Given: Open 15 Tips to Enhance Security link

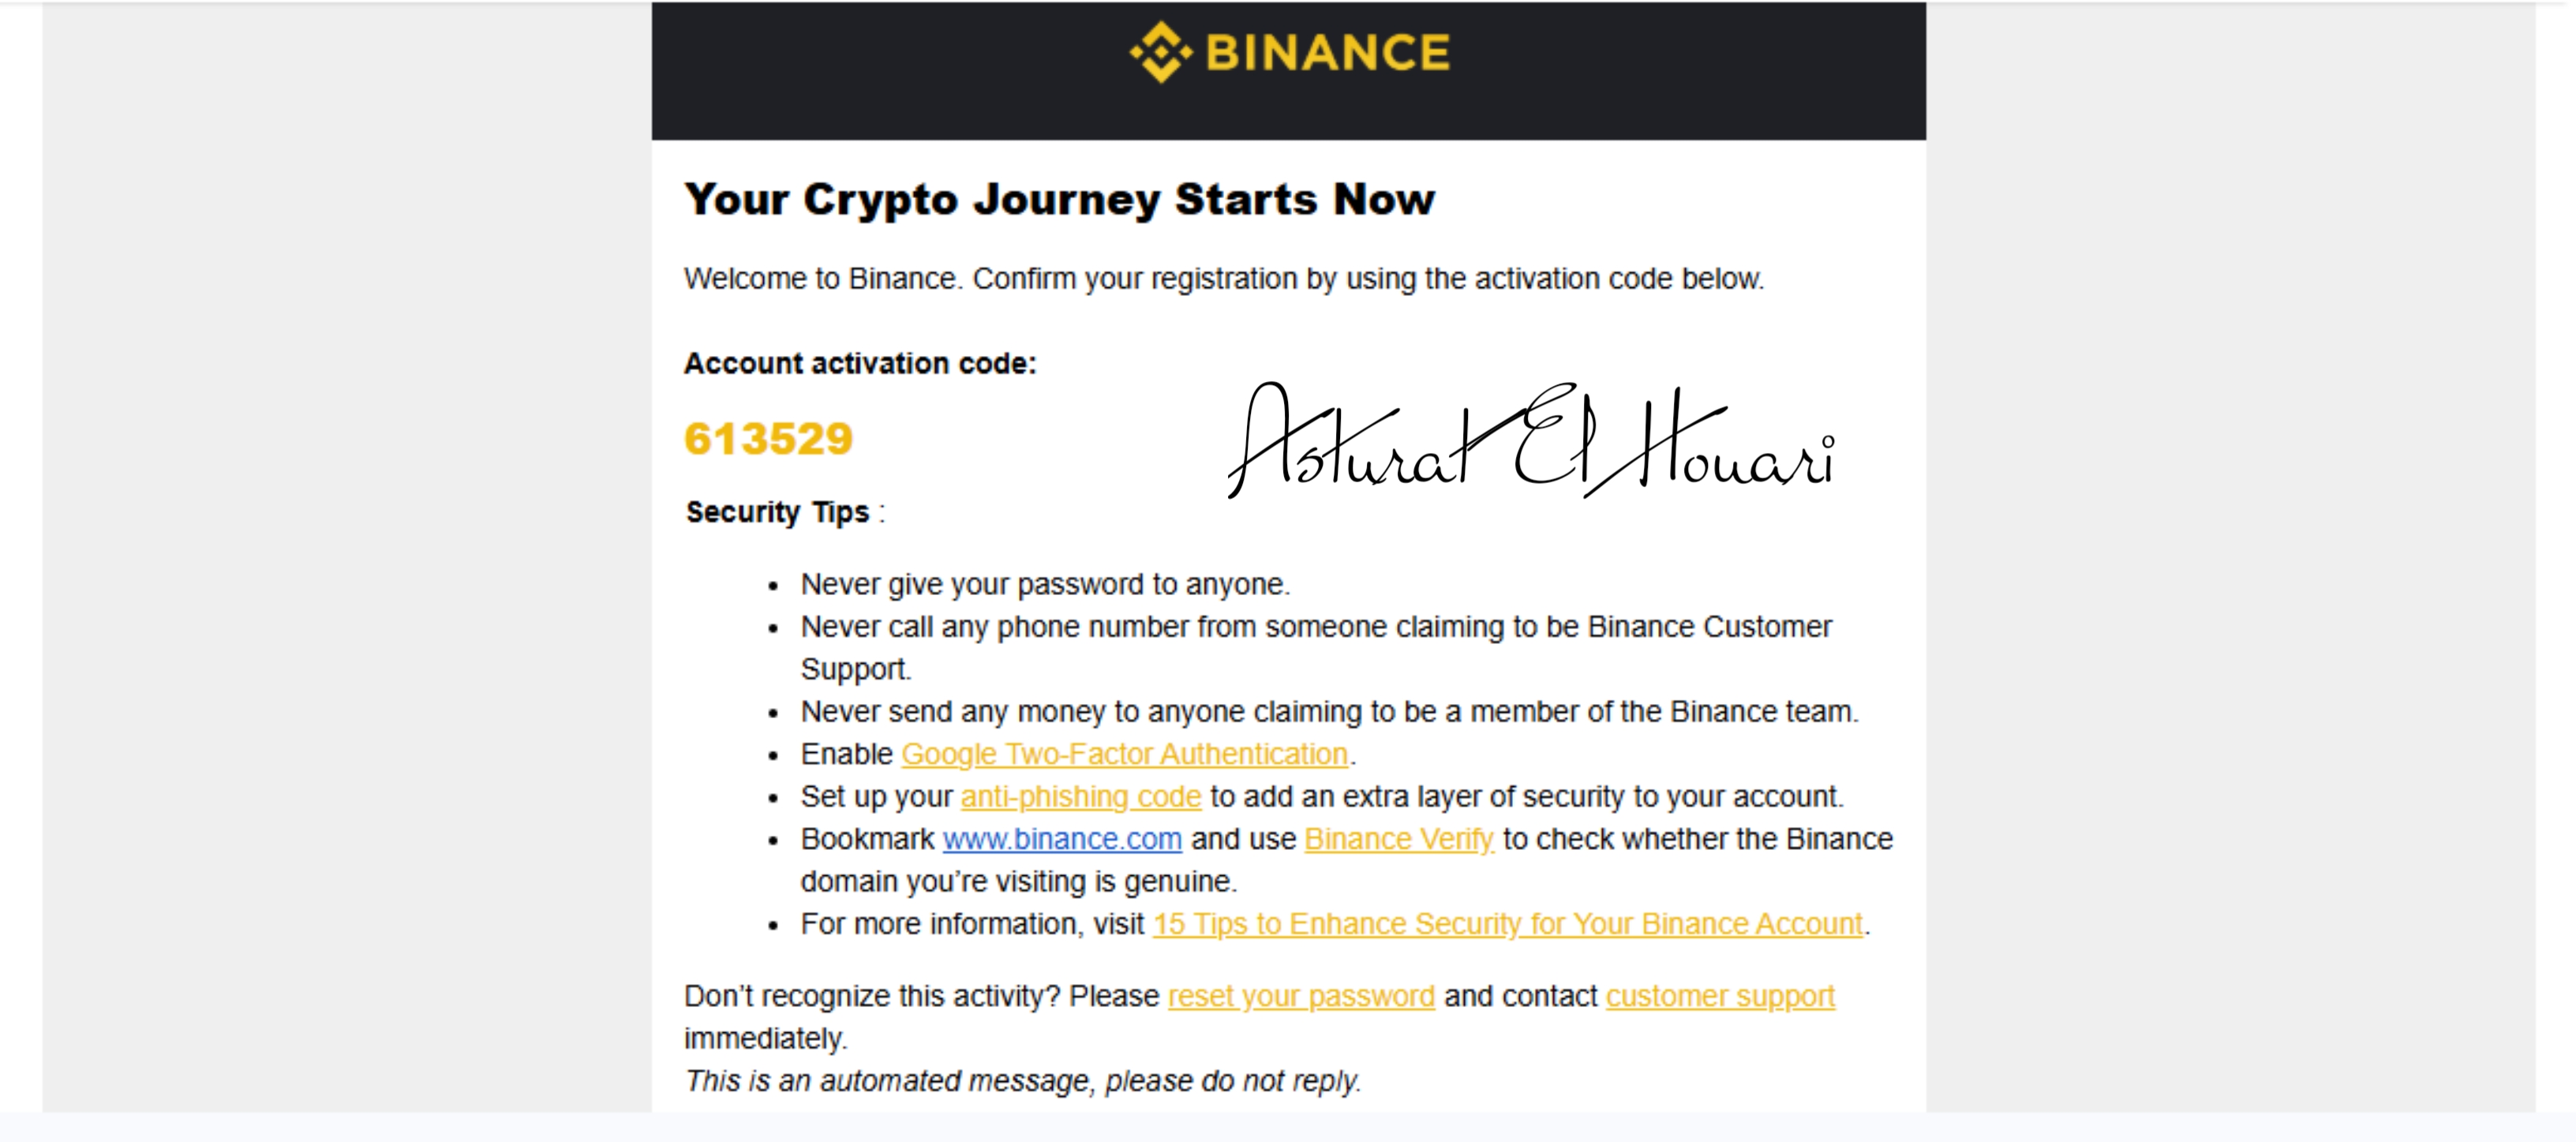Looking at the screenshot, I should pyautogui.click(x=1508, y=924).
